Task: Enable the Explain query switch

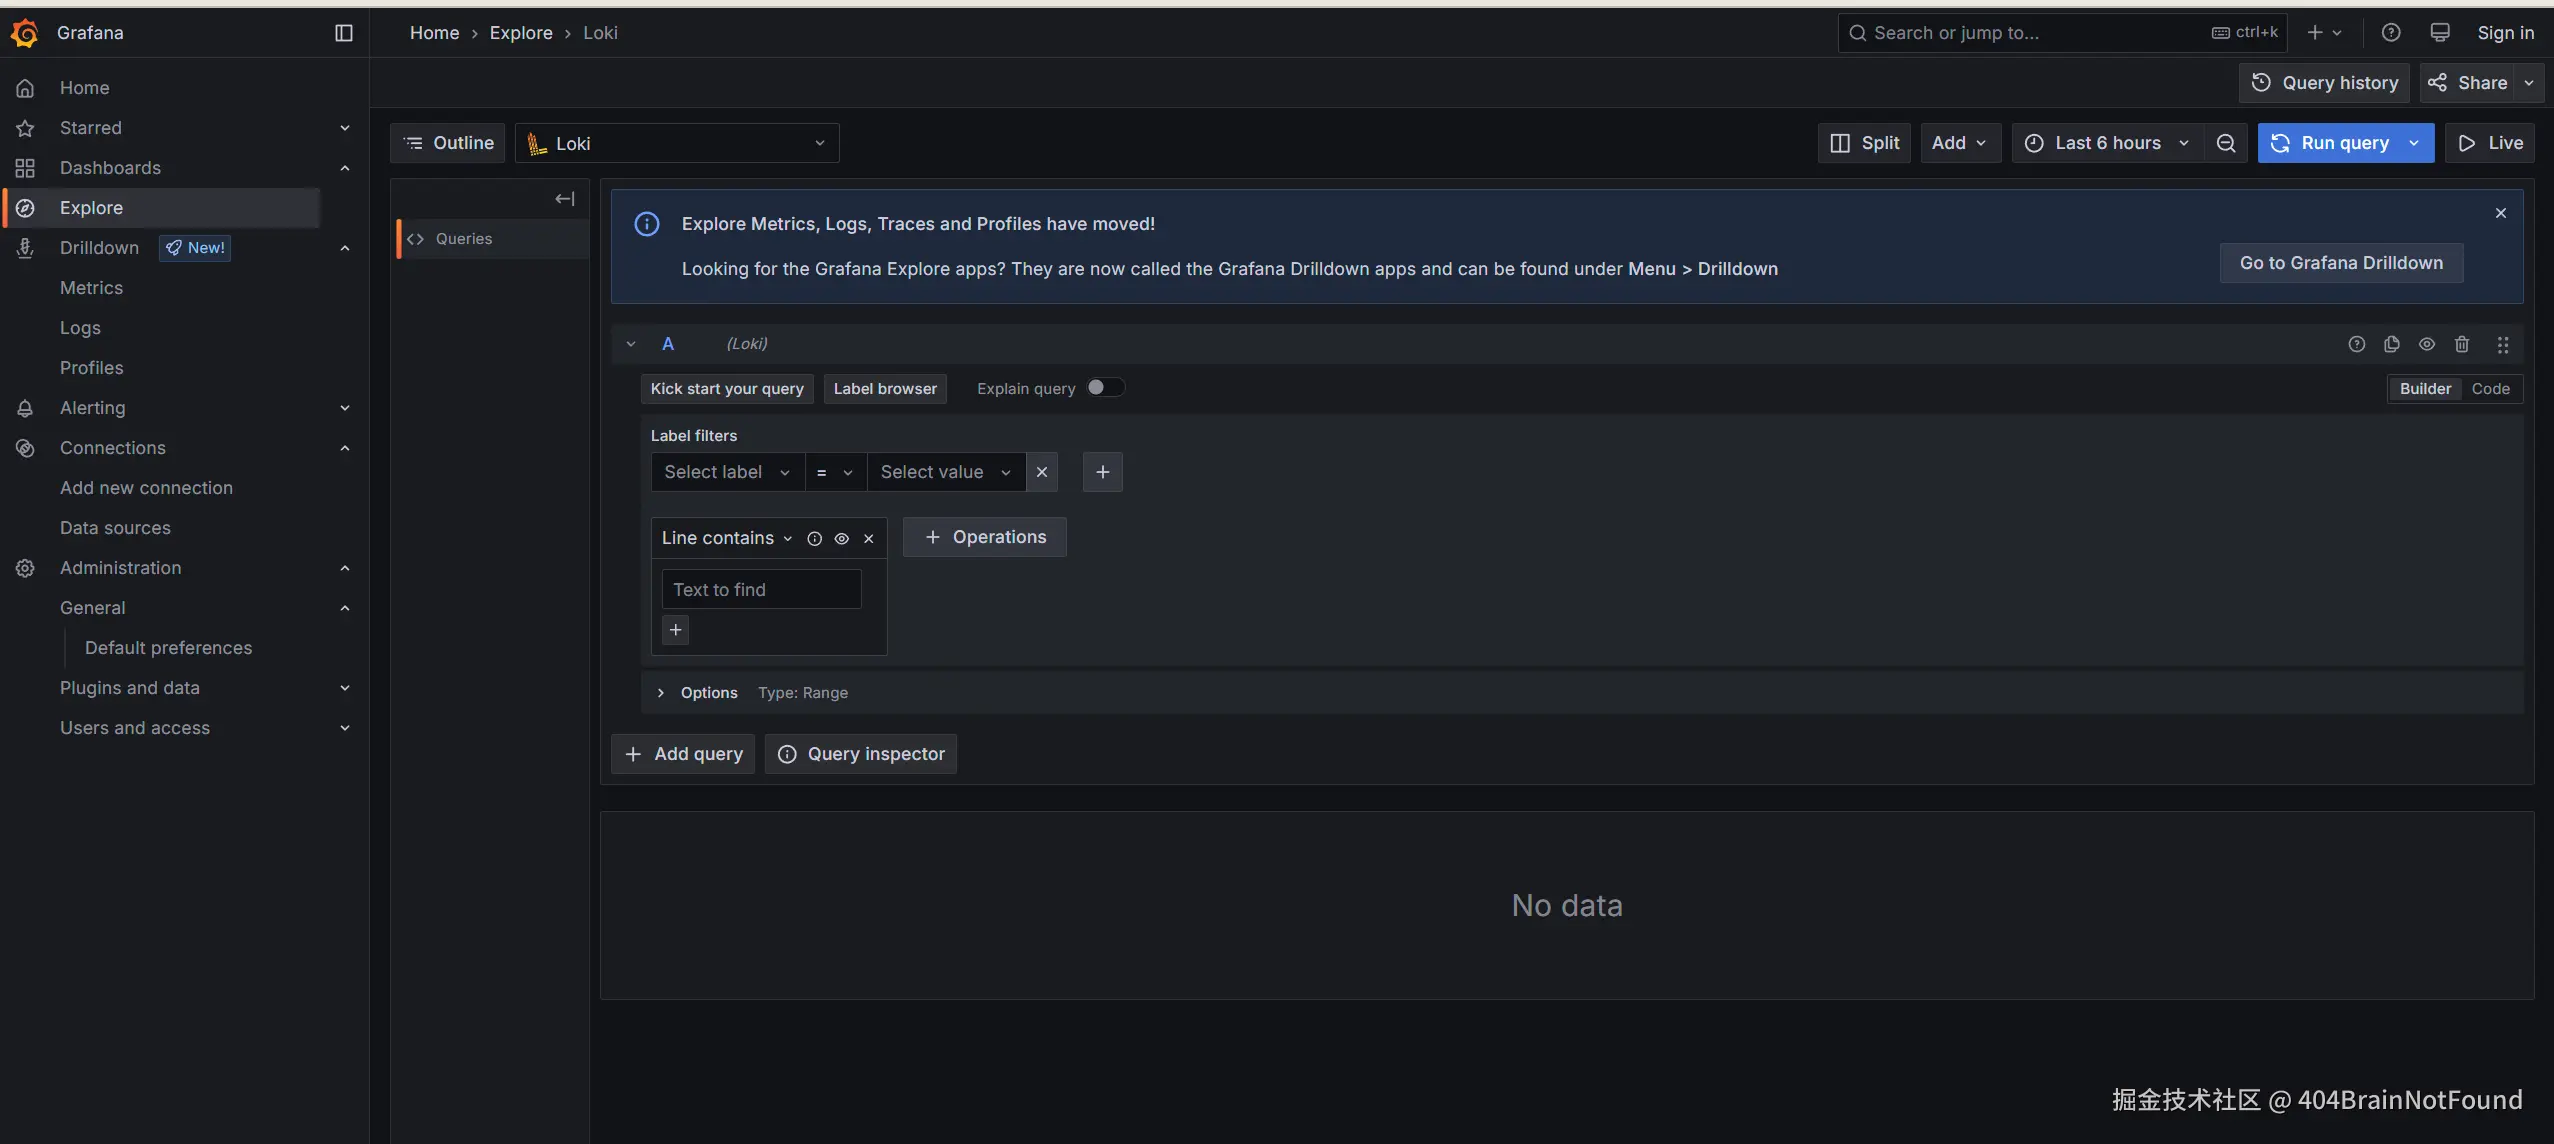Action: coord(1105,388)
